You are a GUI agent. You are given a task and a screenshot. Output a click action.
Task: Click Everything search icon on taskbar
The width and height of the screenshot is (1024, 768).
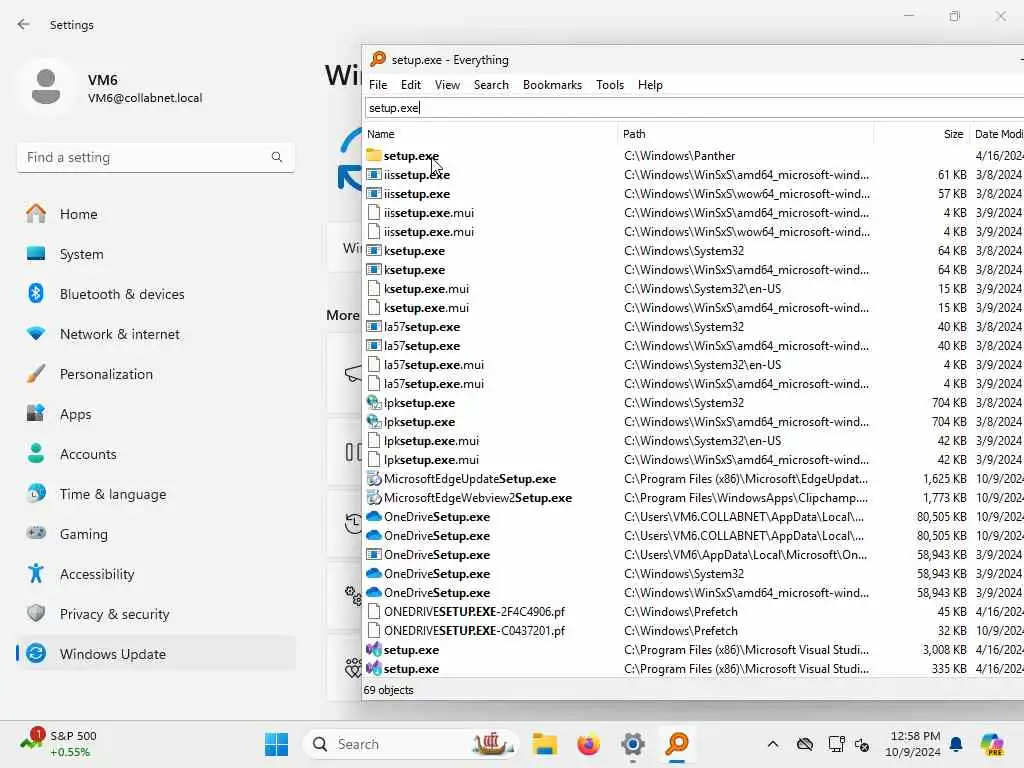677,744
